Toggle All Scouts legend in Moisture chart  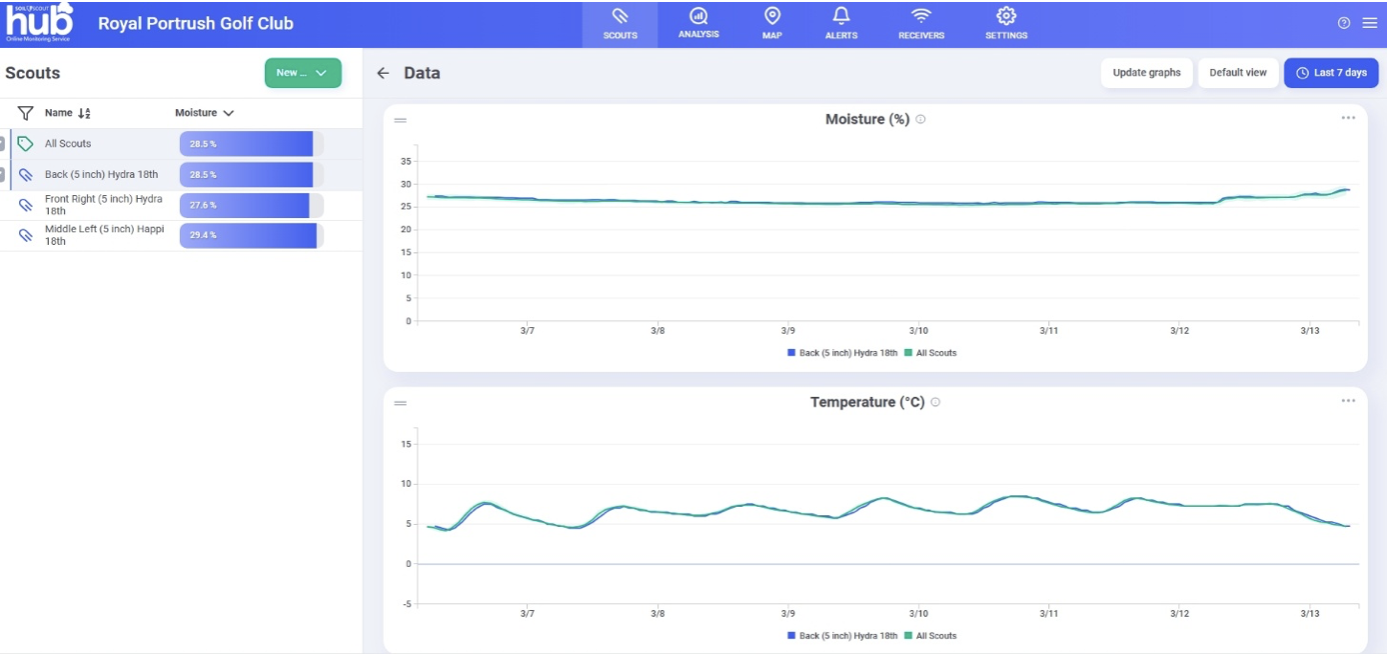[x=931, y=353]
